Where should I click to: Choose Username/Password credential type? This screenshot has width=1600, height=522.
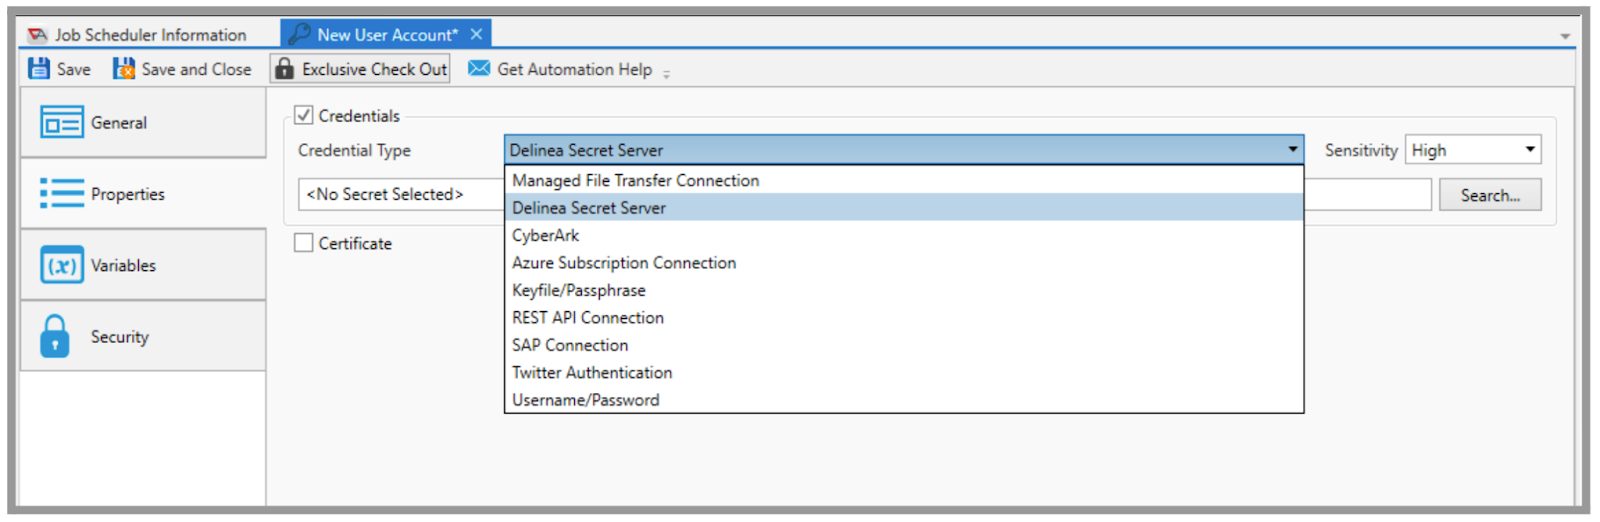click(x=586, y=400)
